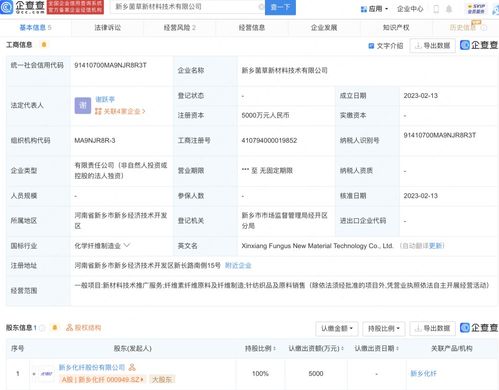
Task: Click the 大股东 tag
Action: [x=162, y=379]
